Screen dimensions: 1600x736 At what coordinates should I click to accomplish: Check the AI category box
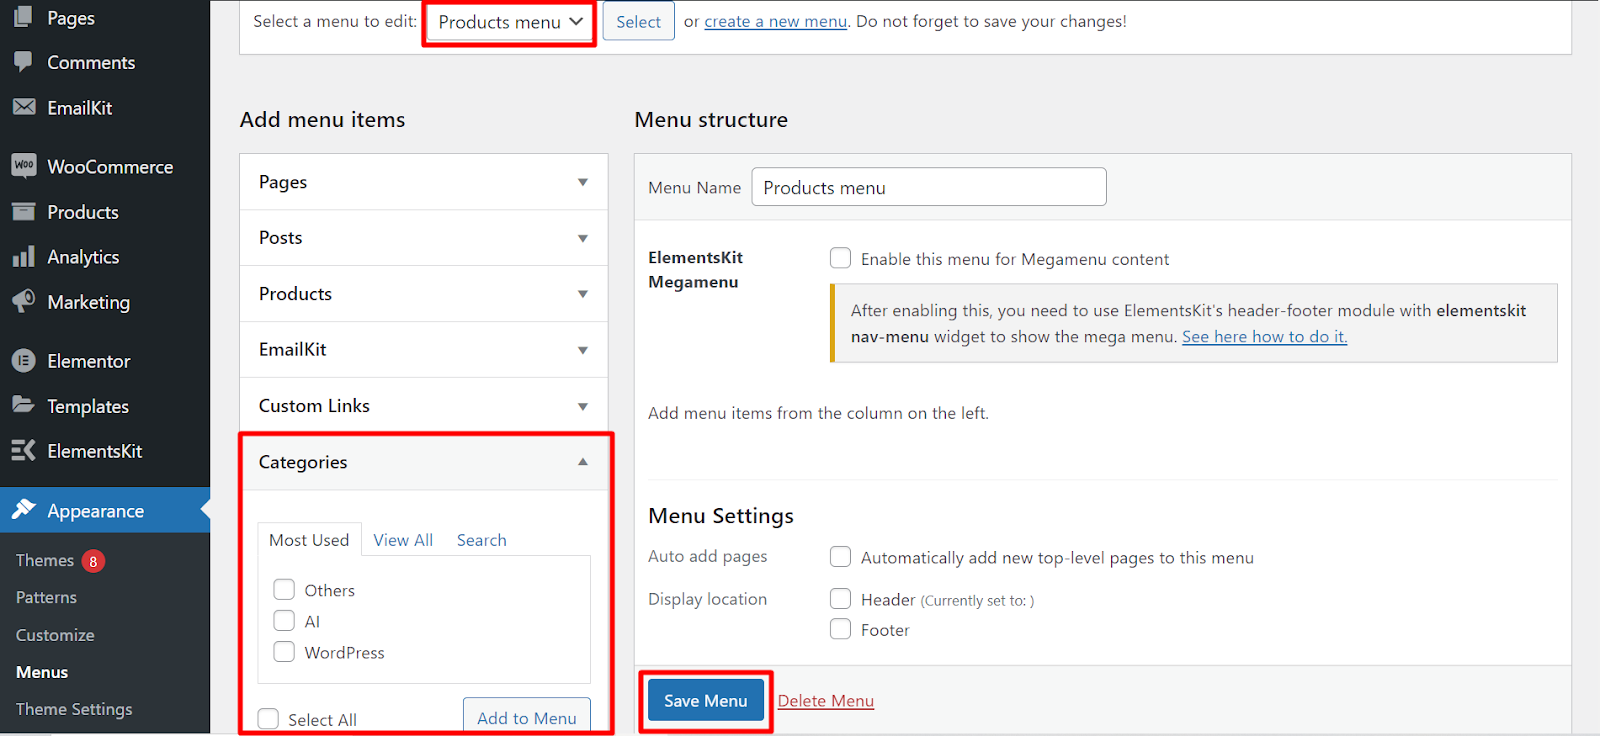[x=284, y=621]
